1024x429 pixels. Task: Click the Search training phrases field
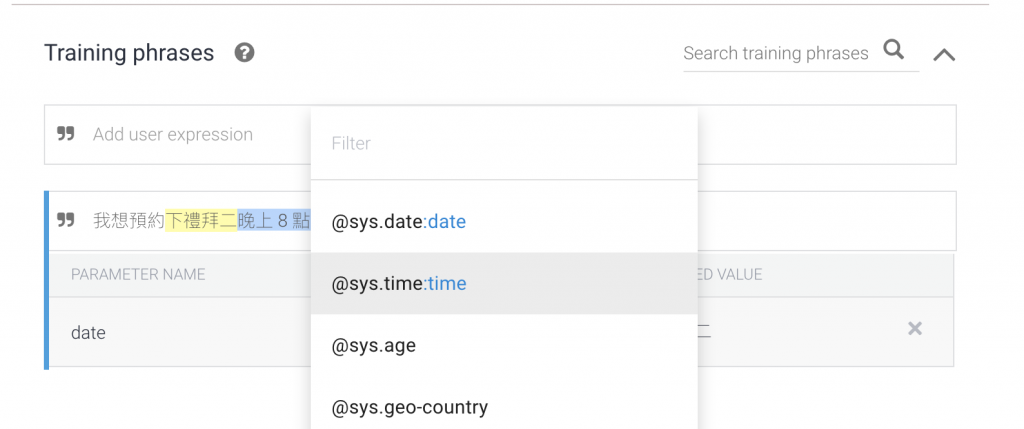tap(775, 54)
